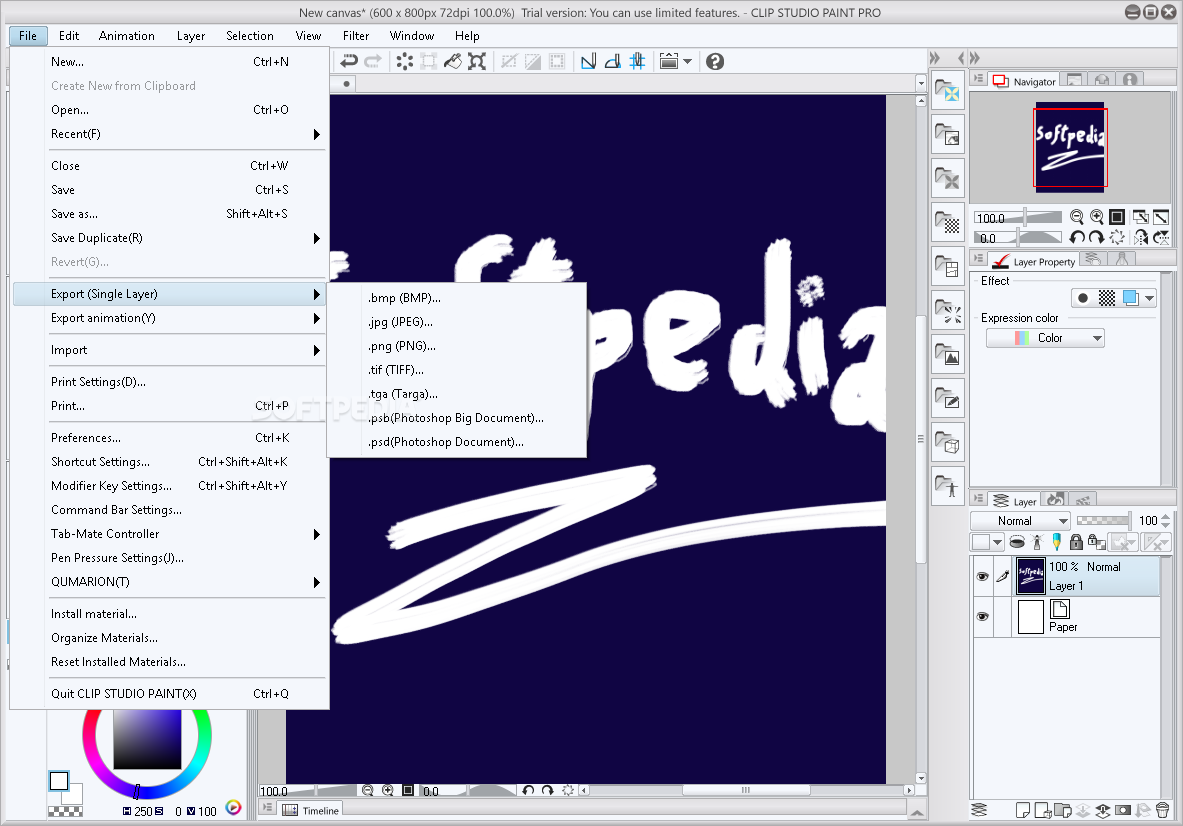The image size is (1183, 826).
Task: Click zoom in magnifier in Navigator
Action: click(1097, 217)
